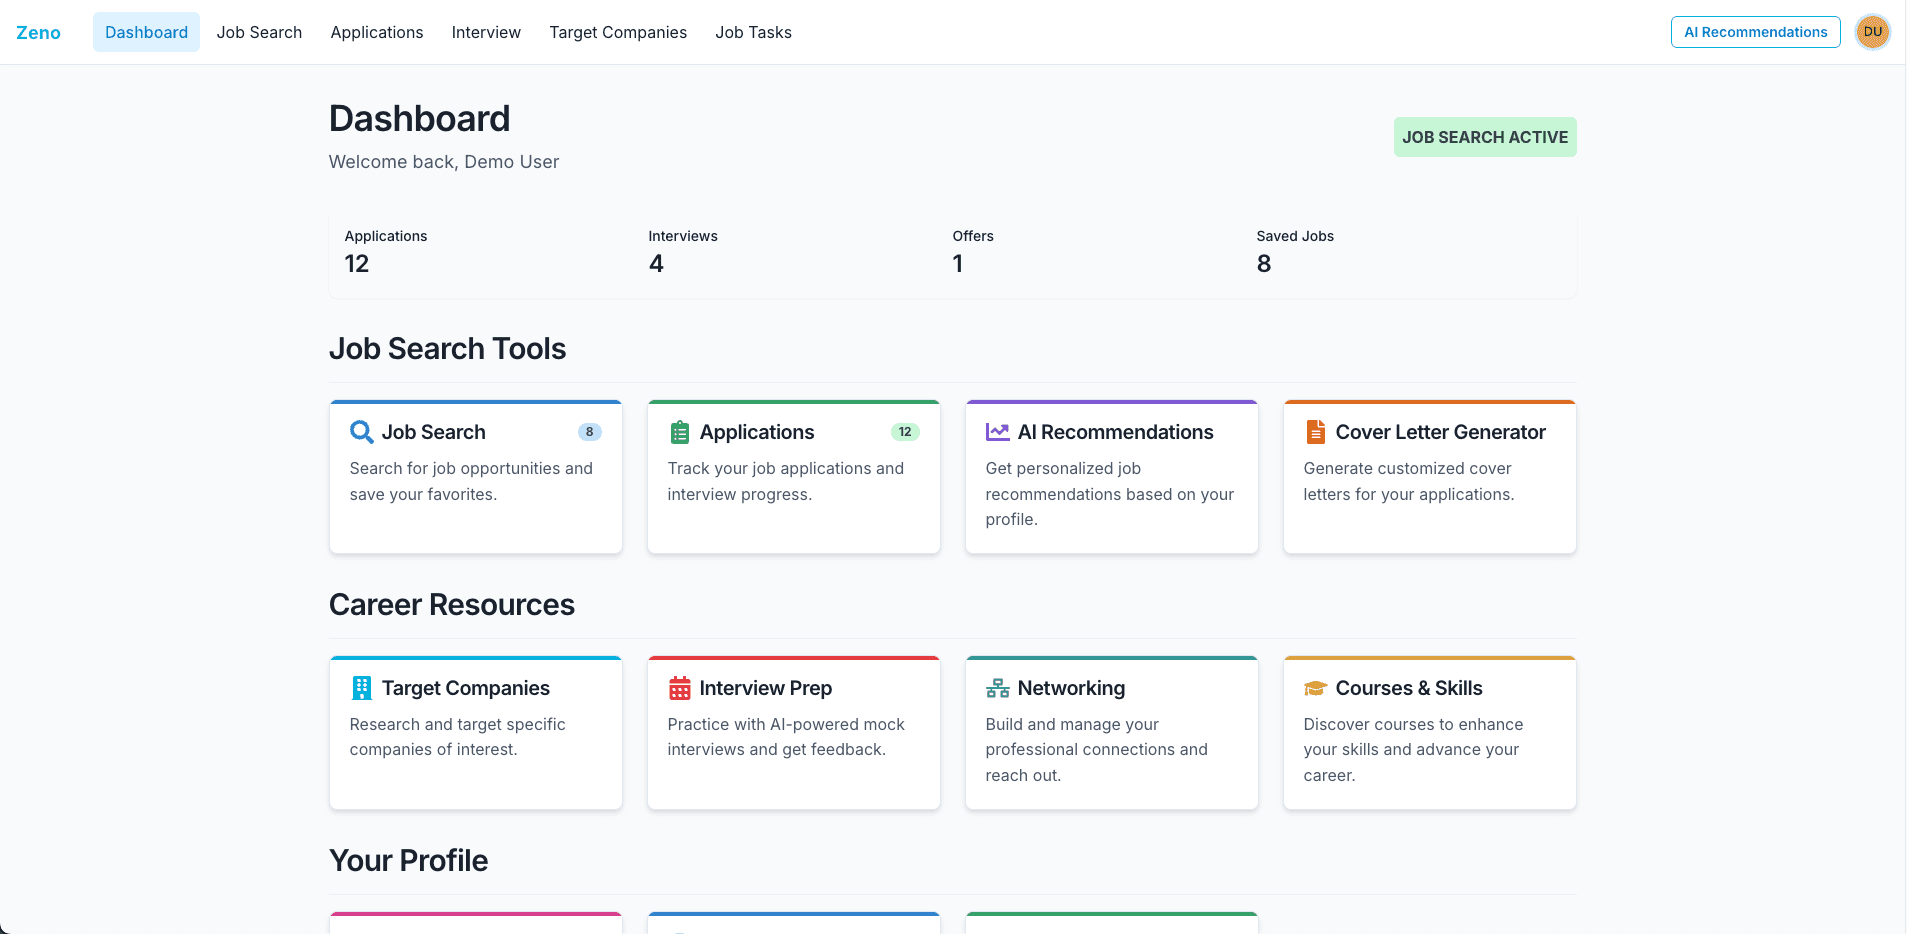Open the Networking card title

pos(1071,688)
